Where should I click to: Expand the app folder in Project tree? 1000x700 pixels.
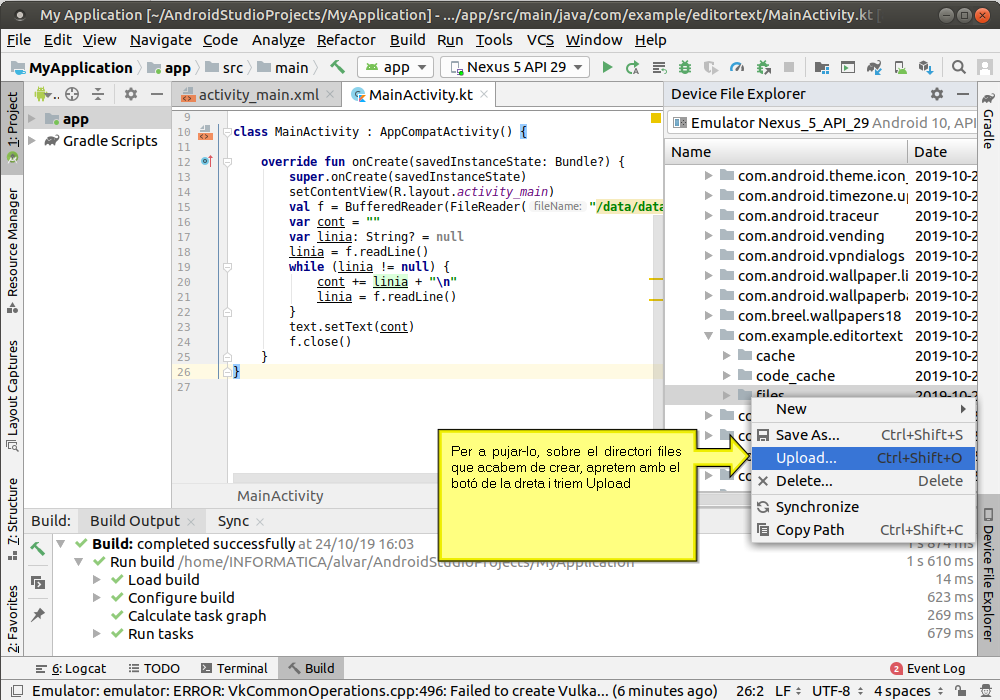point(32,119)
